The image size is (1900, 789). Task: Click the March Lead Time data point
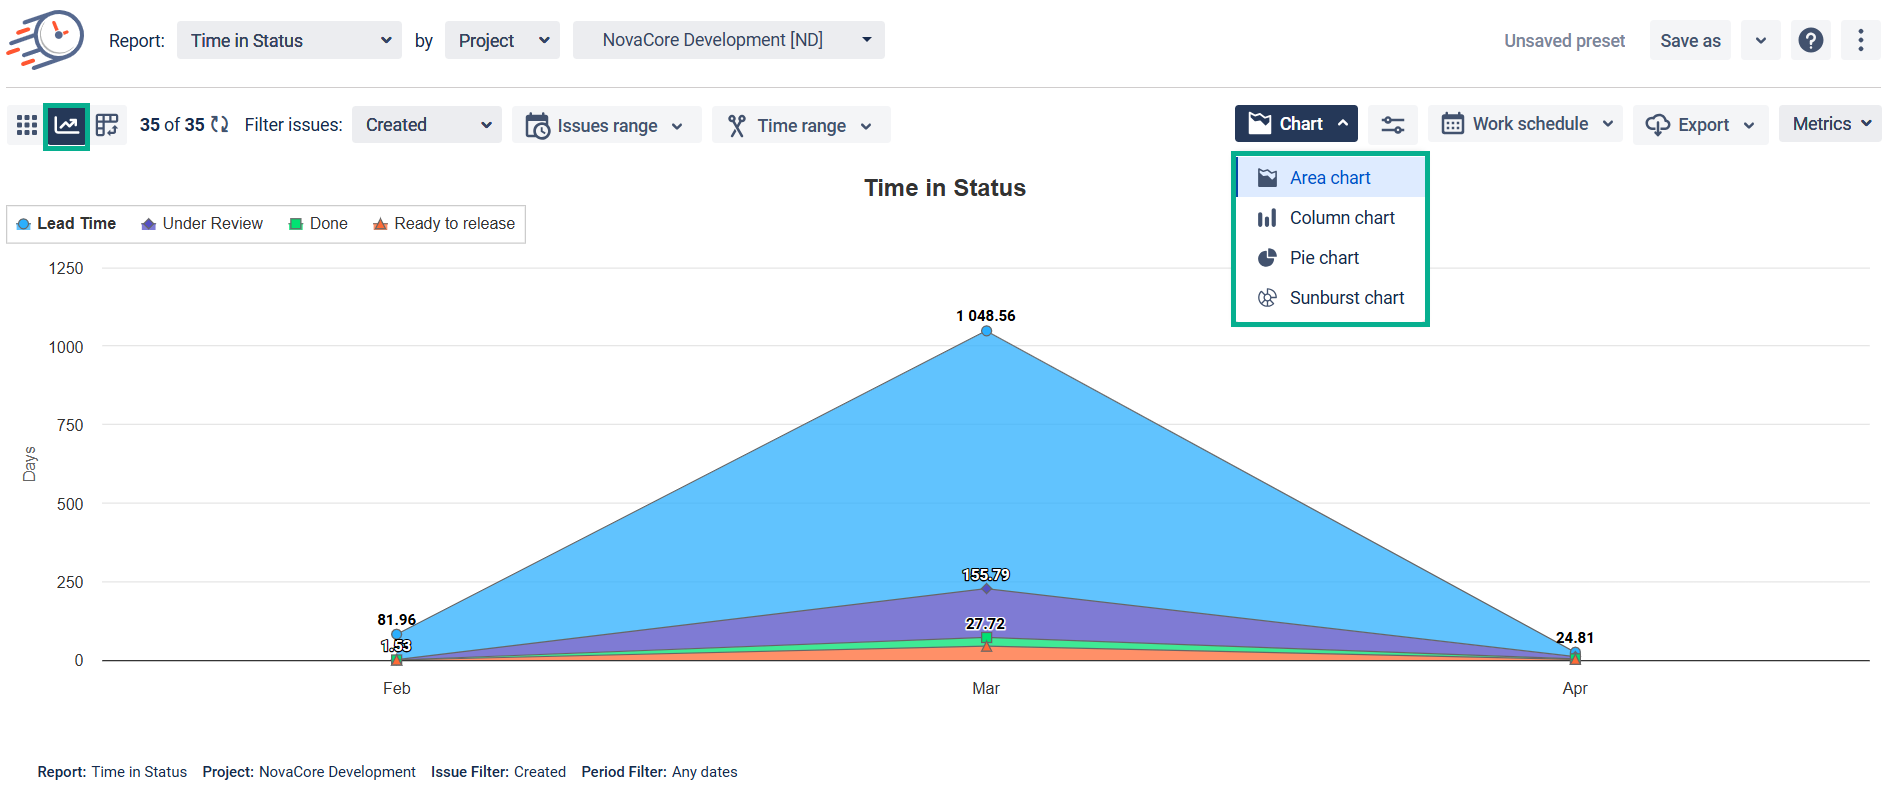(986, 331)
